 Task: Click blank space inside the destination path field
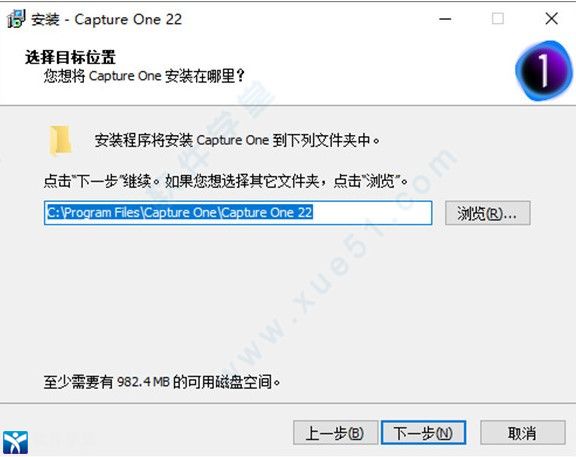click(371, 213)
